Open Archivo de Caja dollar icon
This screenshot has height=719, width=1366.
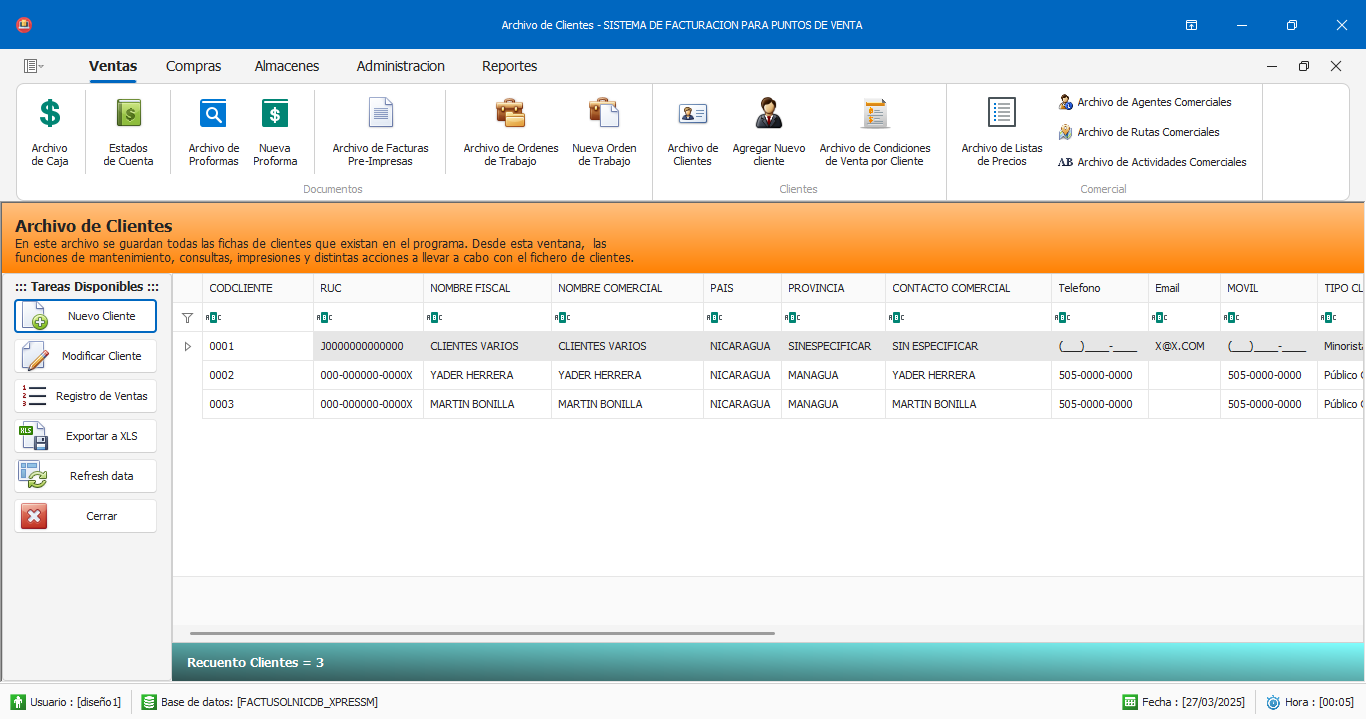pos(50,113)
